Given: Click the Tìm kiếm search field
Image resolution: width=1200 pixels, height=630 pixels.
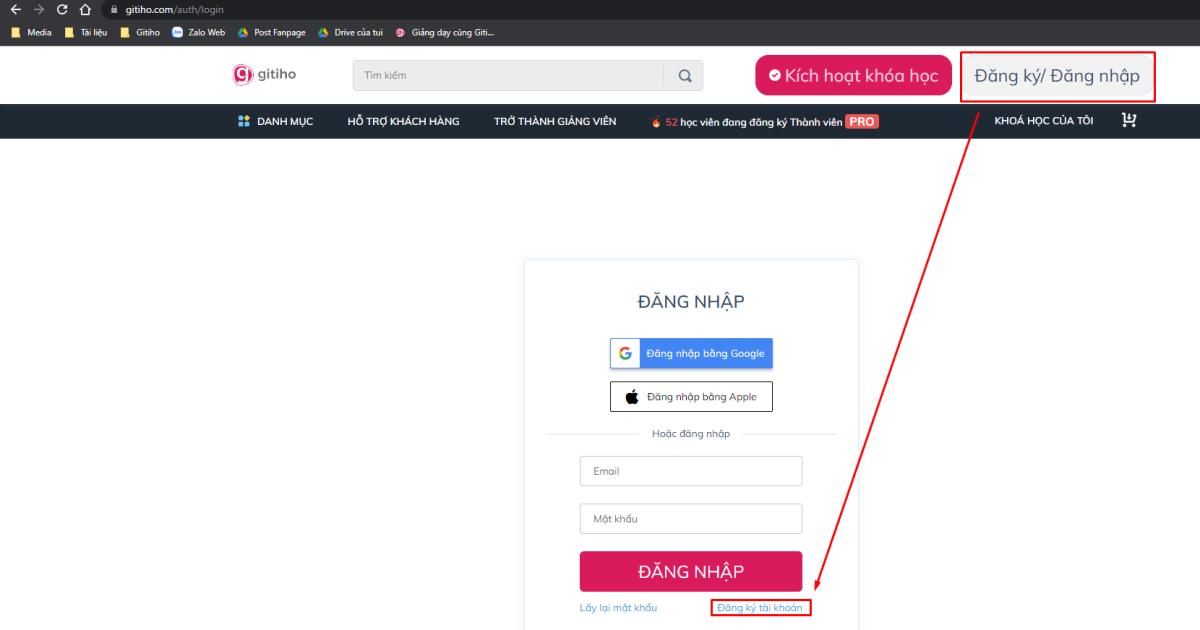Looking at the screenshot, I should (x=508, y=75).
